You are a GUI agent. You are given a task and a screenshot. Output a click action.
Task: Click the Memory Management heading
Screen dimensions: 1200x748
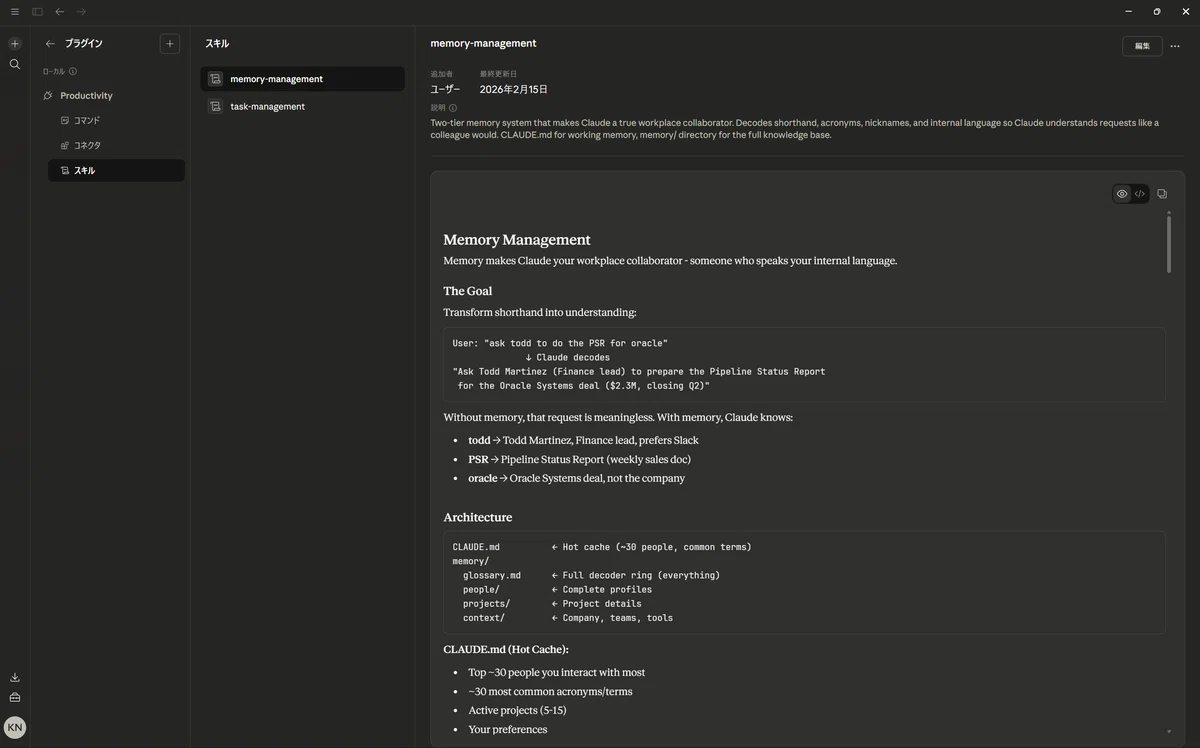pyautogui.click(x=517, y=240)
